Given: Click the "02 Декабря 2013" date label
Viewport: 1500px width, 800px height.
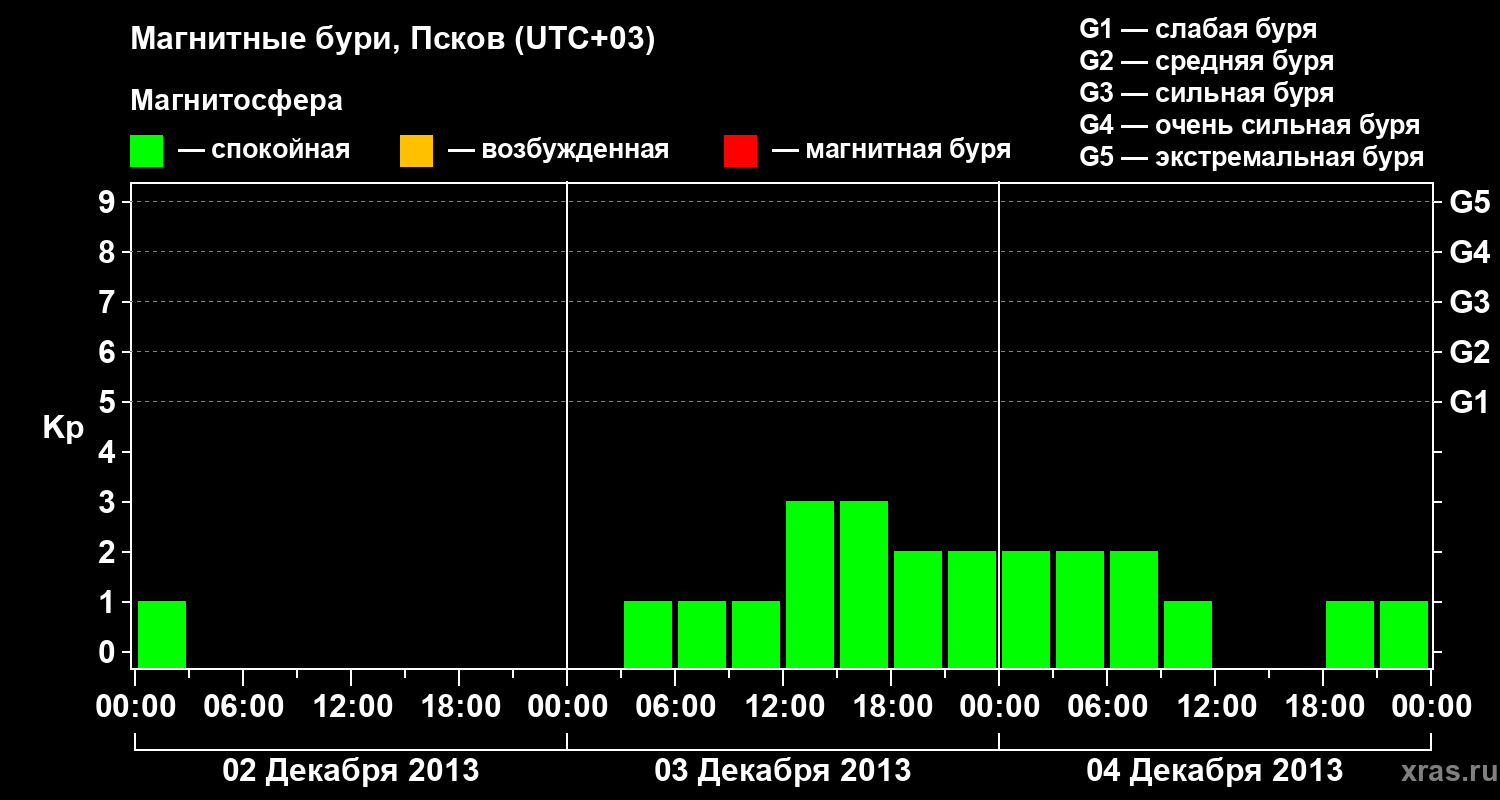Looking at the screenshot, I should (x=350, y=771).
